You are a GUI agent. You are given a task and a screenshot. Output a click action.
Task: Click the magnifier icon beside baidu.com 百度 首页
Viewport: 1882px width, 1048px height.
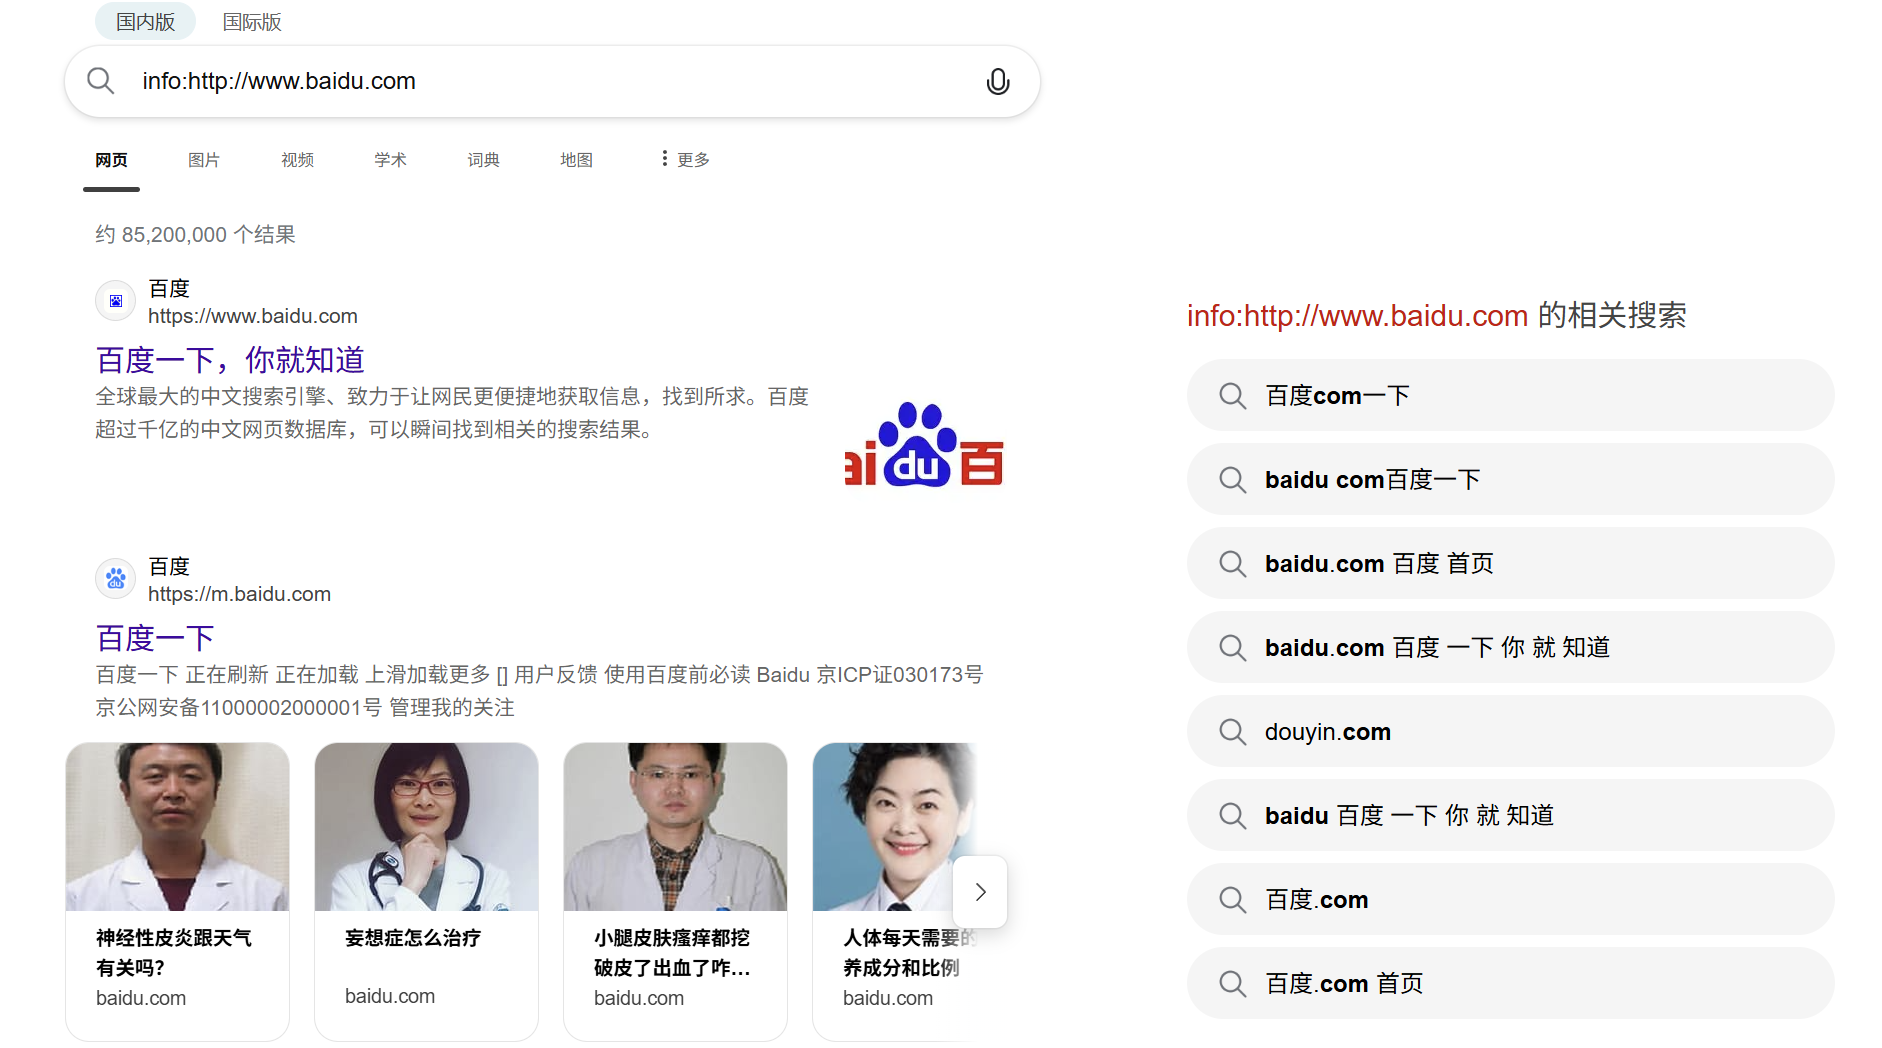pyautogui.click(x=1232, y=564)
